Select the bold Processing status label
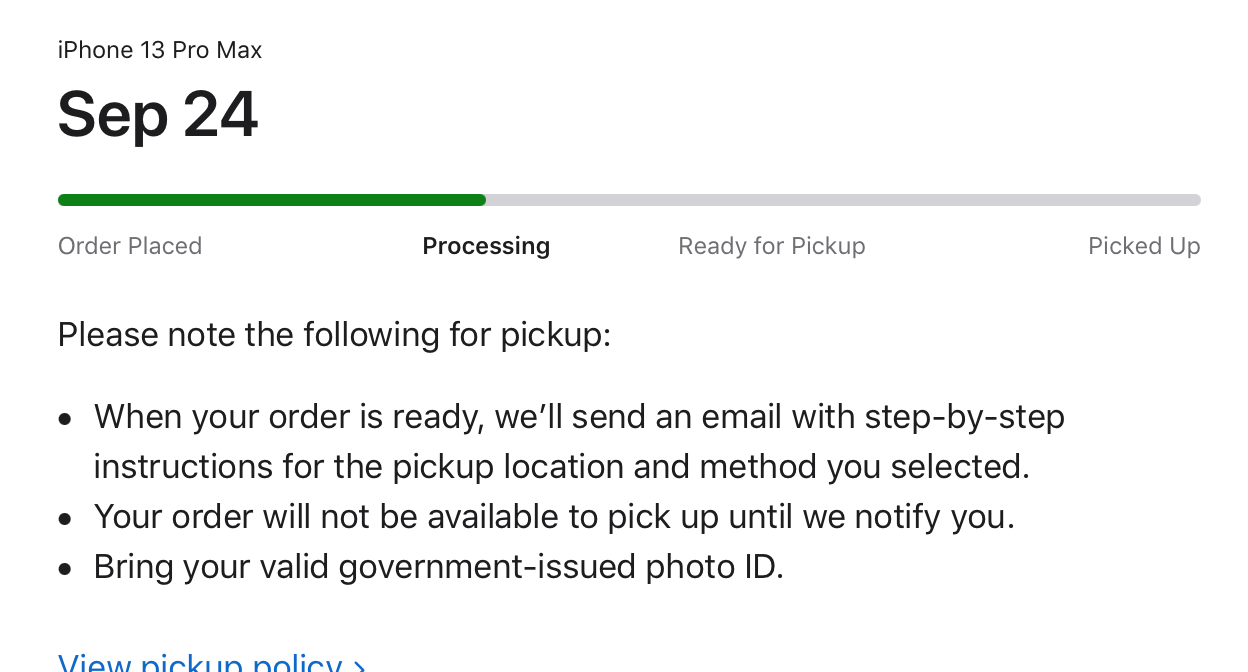Image resolution: width=1248 pixels, height=672 pixels. coord(486,246)
